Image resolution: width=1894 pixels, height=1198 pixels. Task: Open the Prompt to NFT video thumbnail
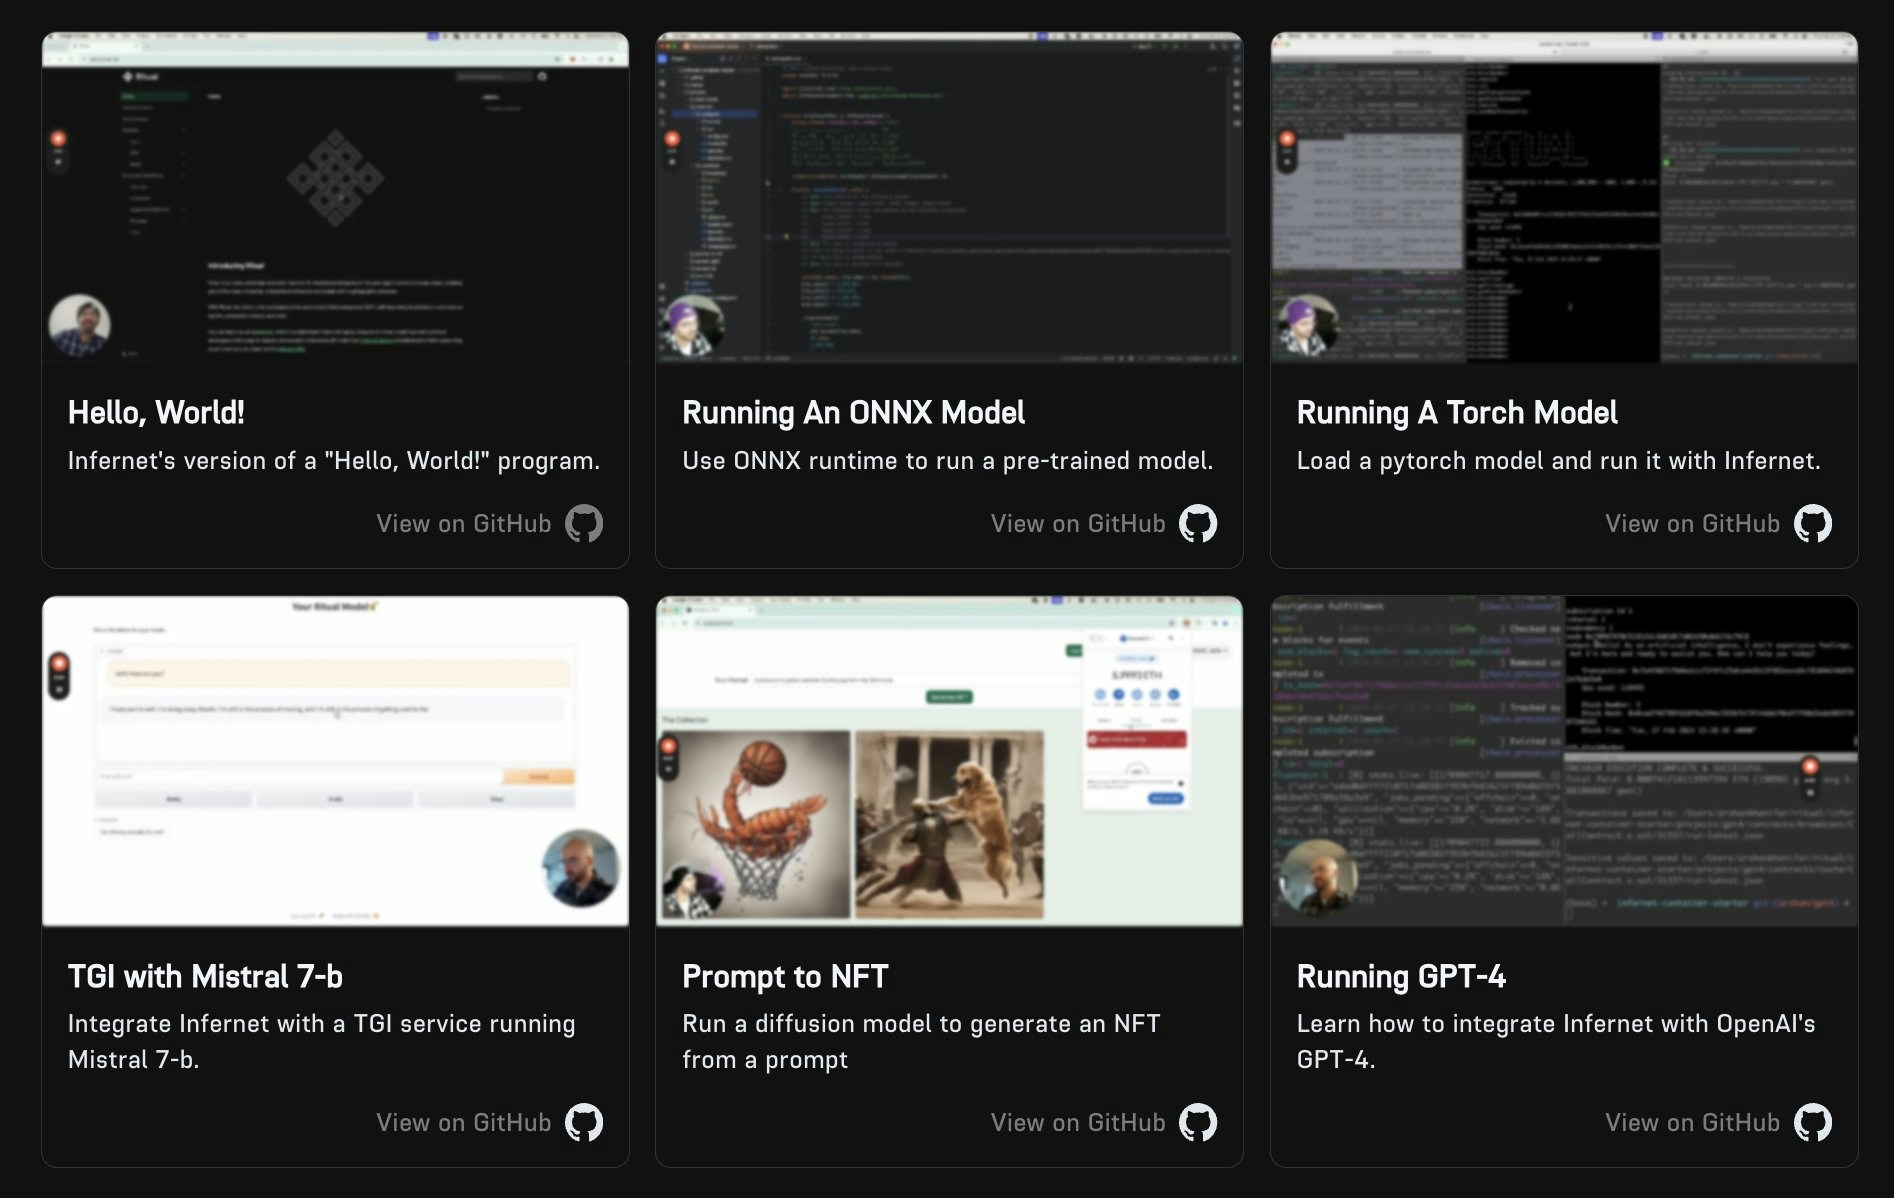(x=949, y=761)
